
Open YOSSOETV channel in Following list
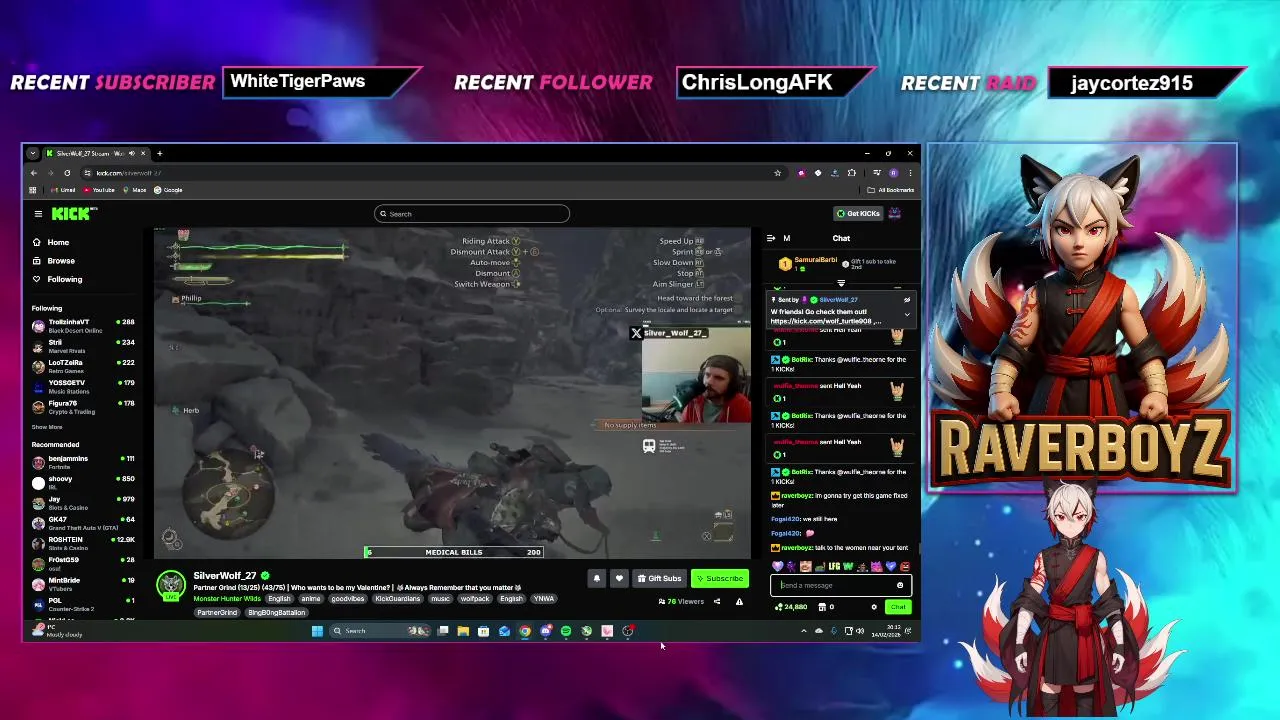(x=85, y=386)
